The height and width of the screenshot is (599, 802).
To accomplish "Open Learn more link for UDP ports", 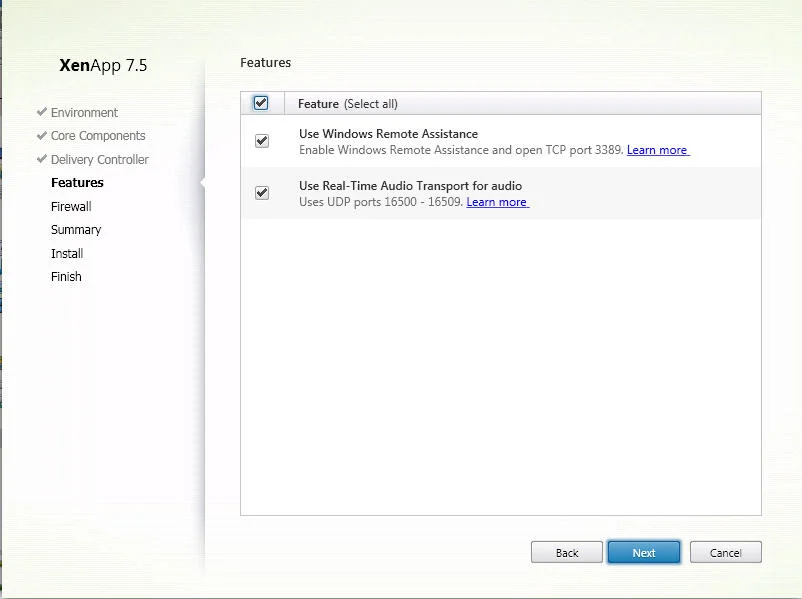I will coord(498,202).
